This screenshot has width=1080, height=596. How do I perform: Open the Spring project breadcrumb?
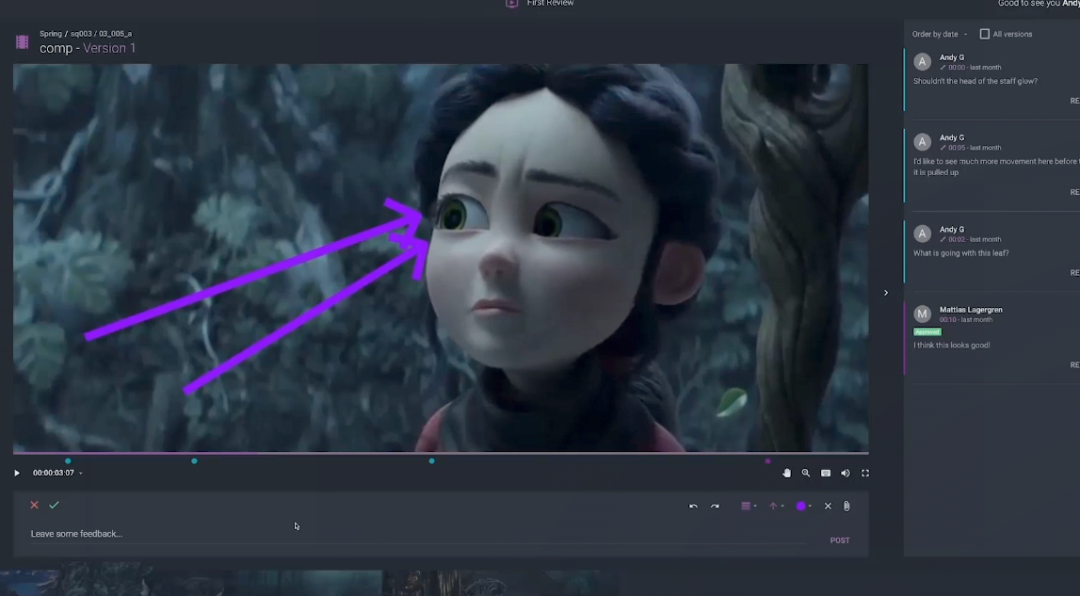click(x=50, y=34)
